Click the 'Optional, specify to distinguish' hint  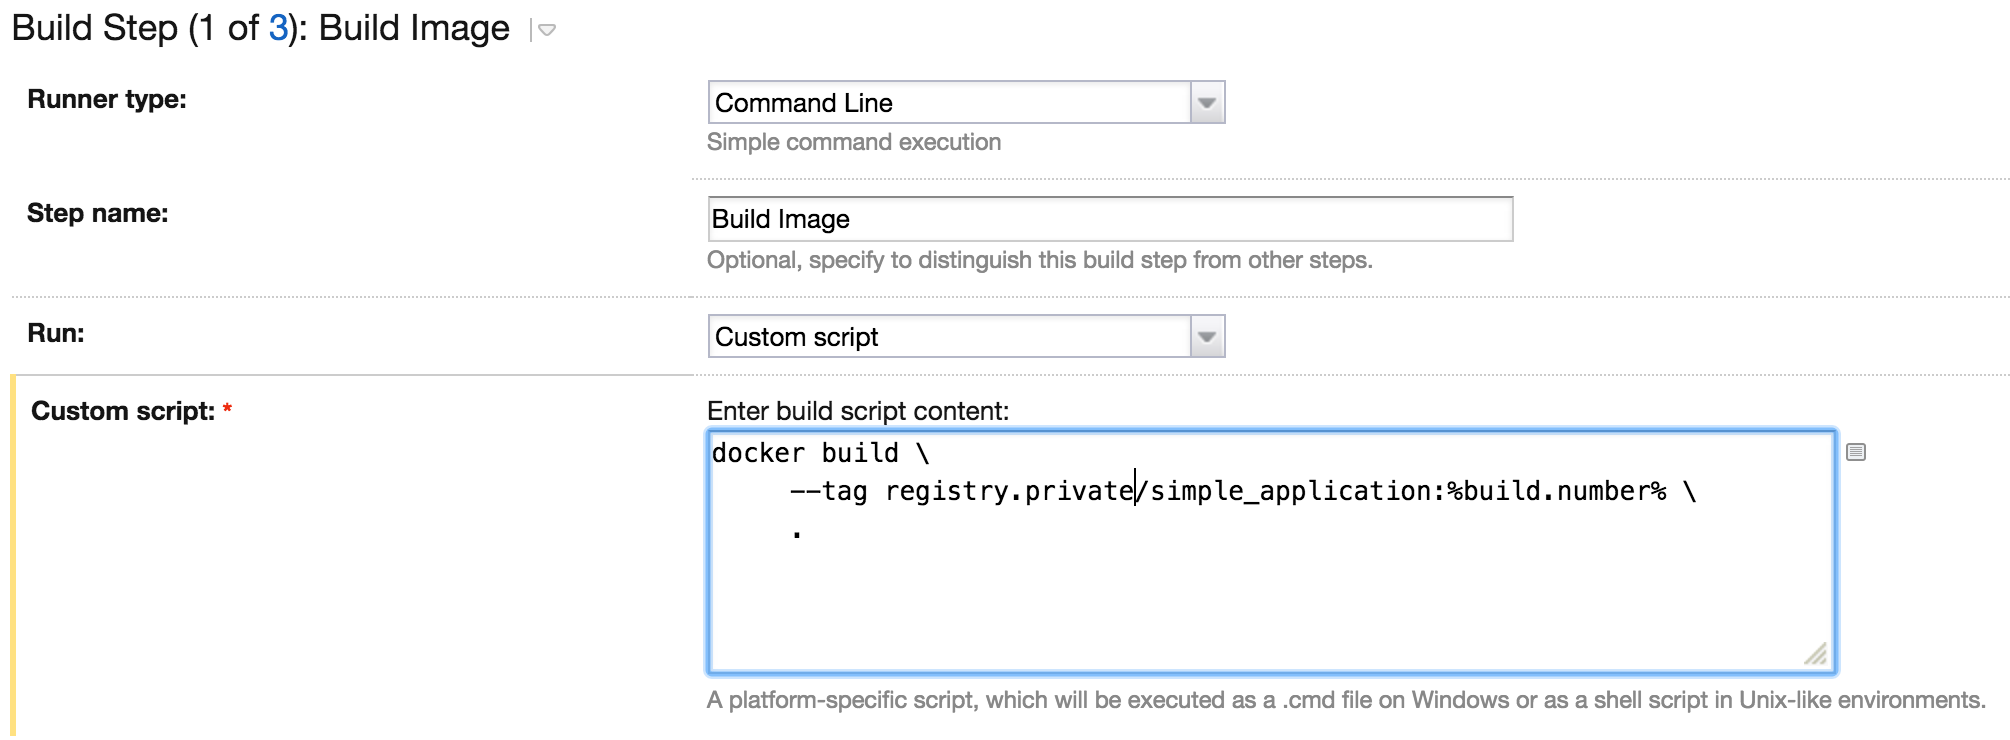tap(1040, 260)
